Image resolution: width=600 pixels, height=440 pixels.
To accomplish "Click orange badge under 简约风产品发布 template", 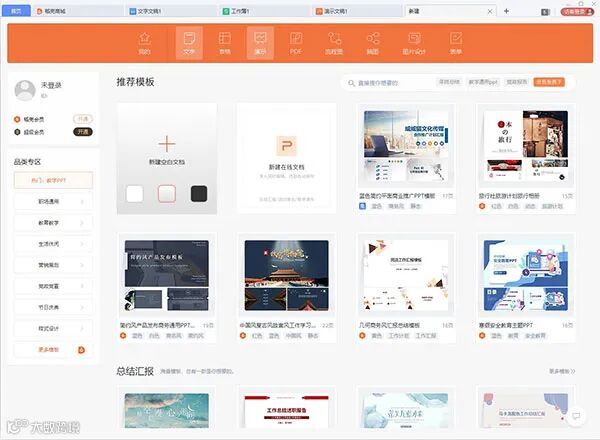I will coord(123,336).
